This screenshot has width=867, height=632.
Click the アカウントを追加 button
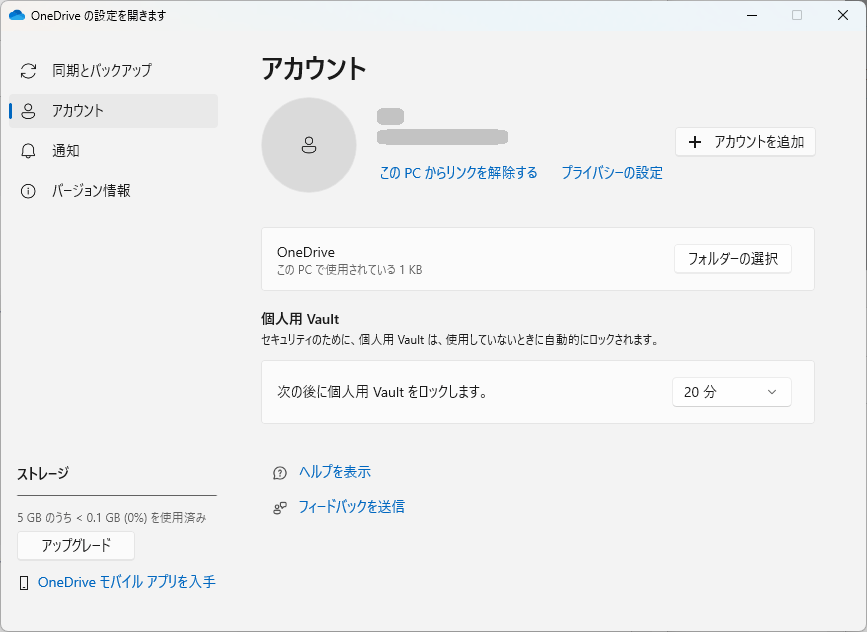click(745, 141)
